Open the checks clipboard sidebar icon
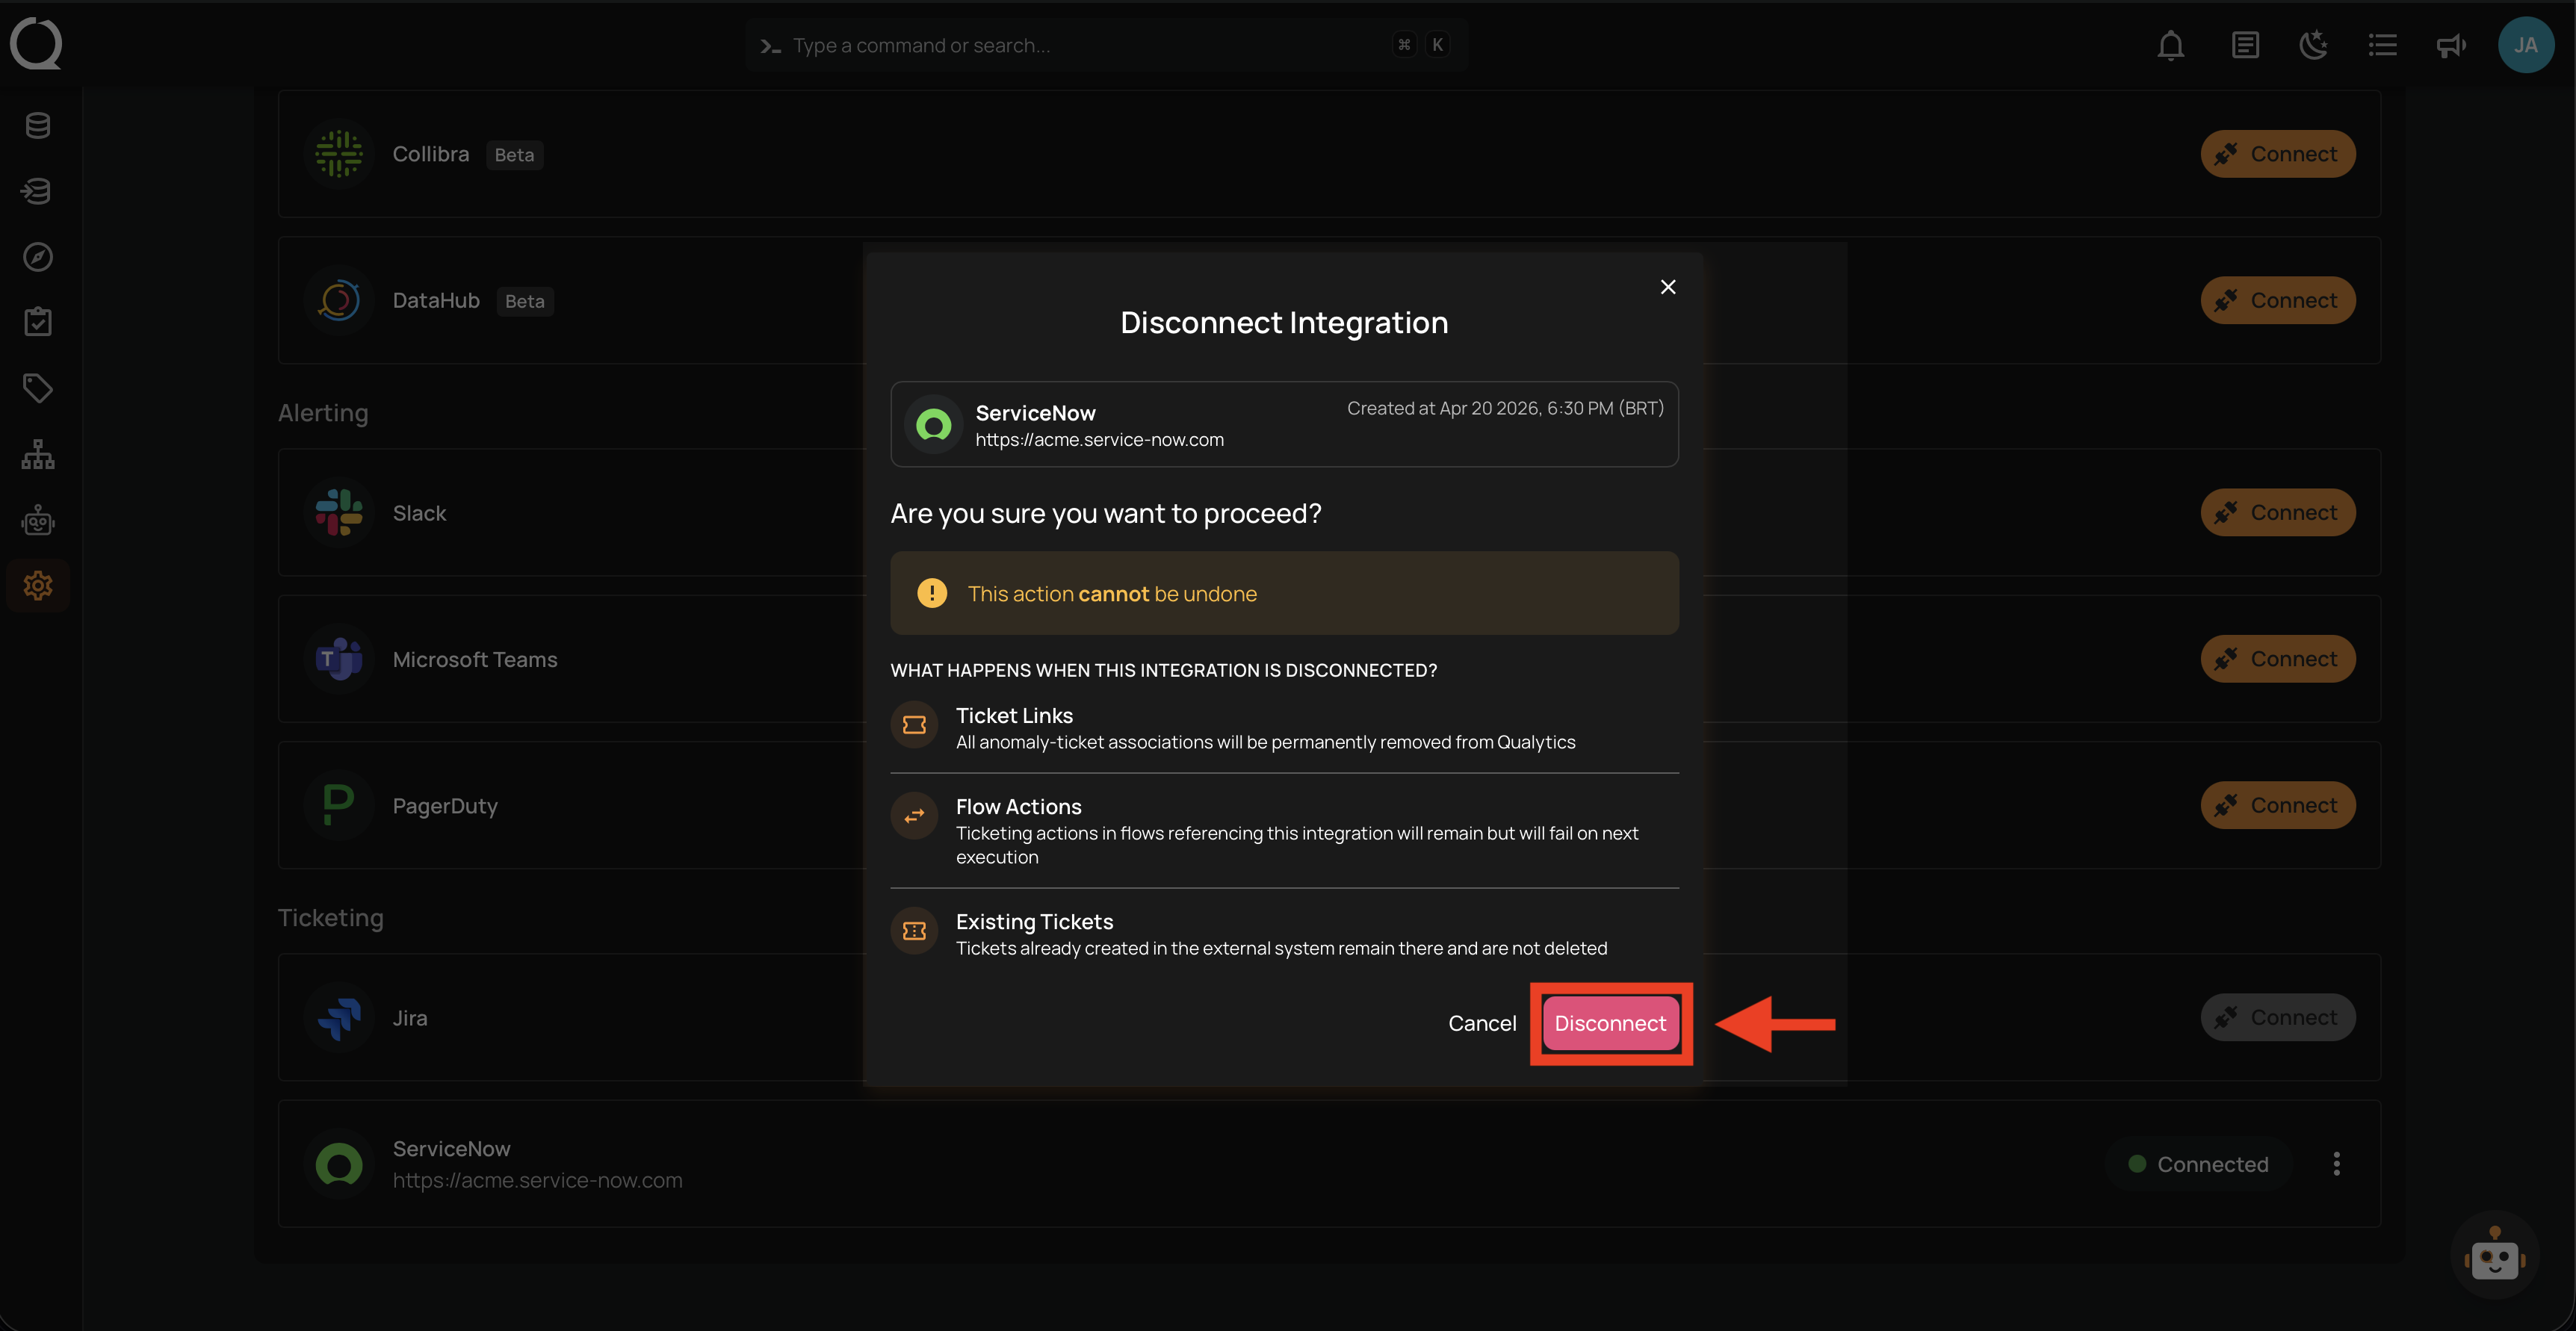 [x=38, y=322]
